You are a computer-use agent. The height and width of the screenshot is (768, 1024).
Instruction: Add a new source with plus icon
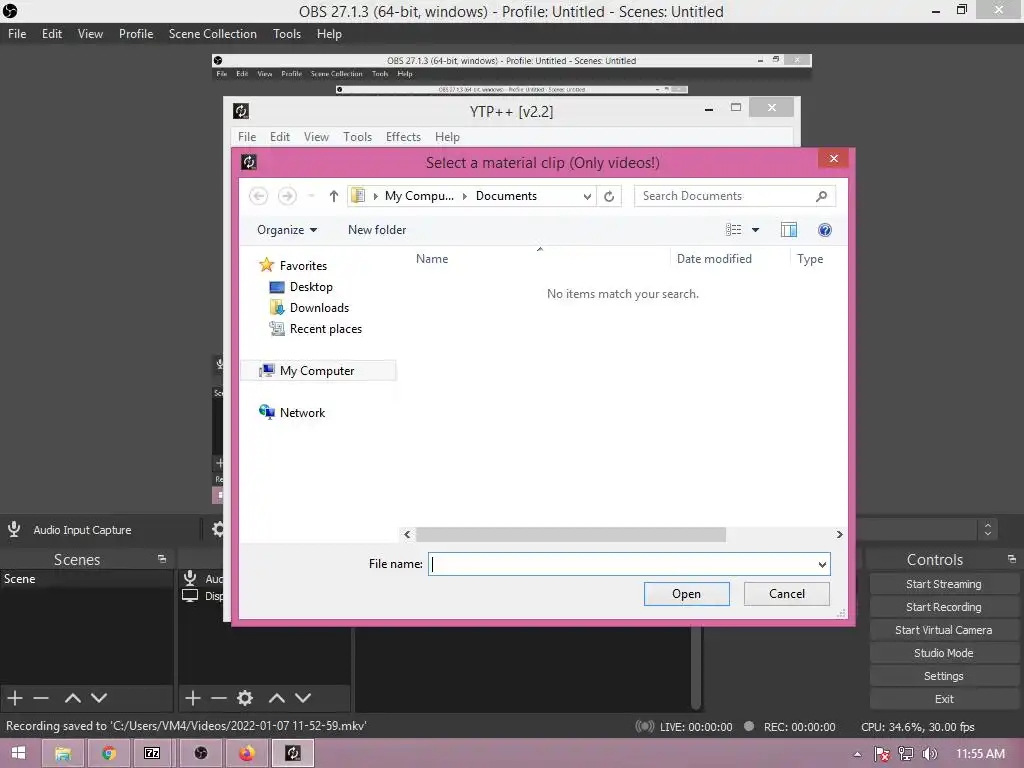[x=193, y=697]
